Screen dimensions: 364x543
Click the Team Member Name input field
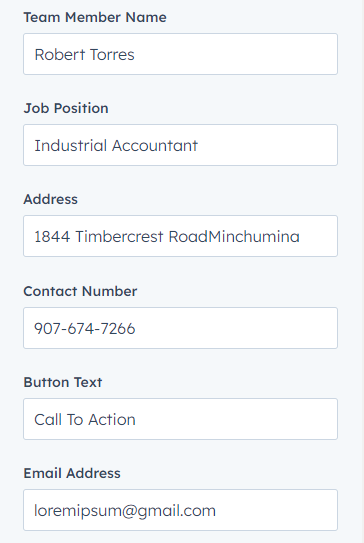pos(180,54)
